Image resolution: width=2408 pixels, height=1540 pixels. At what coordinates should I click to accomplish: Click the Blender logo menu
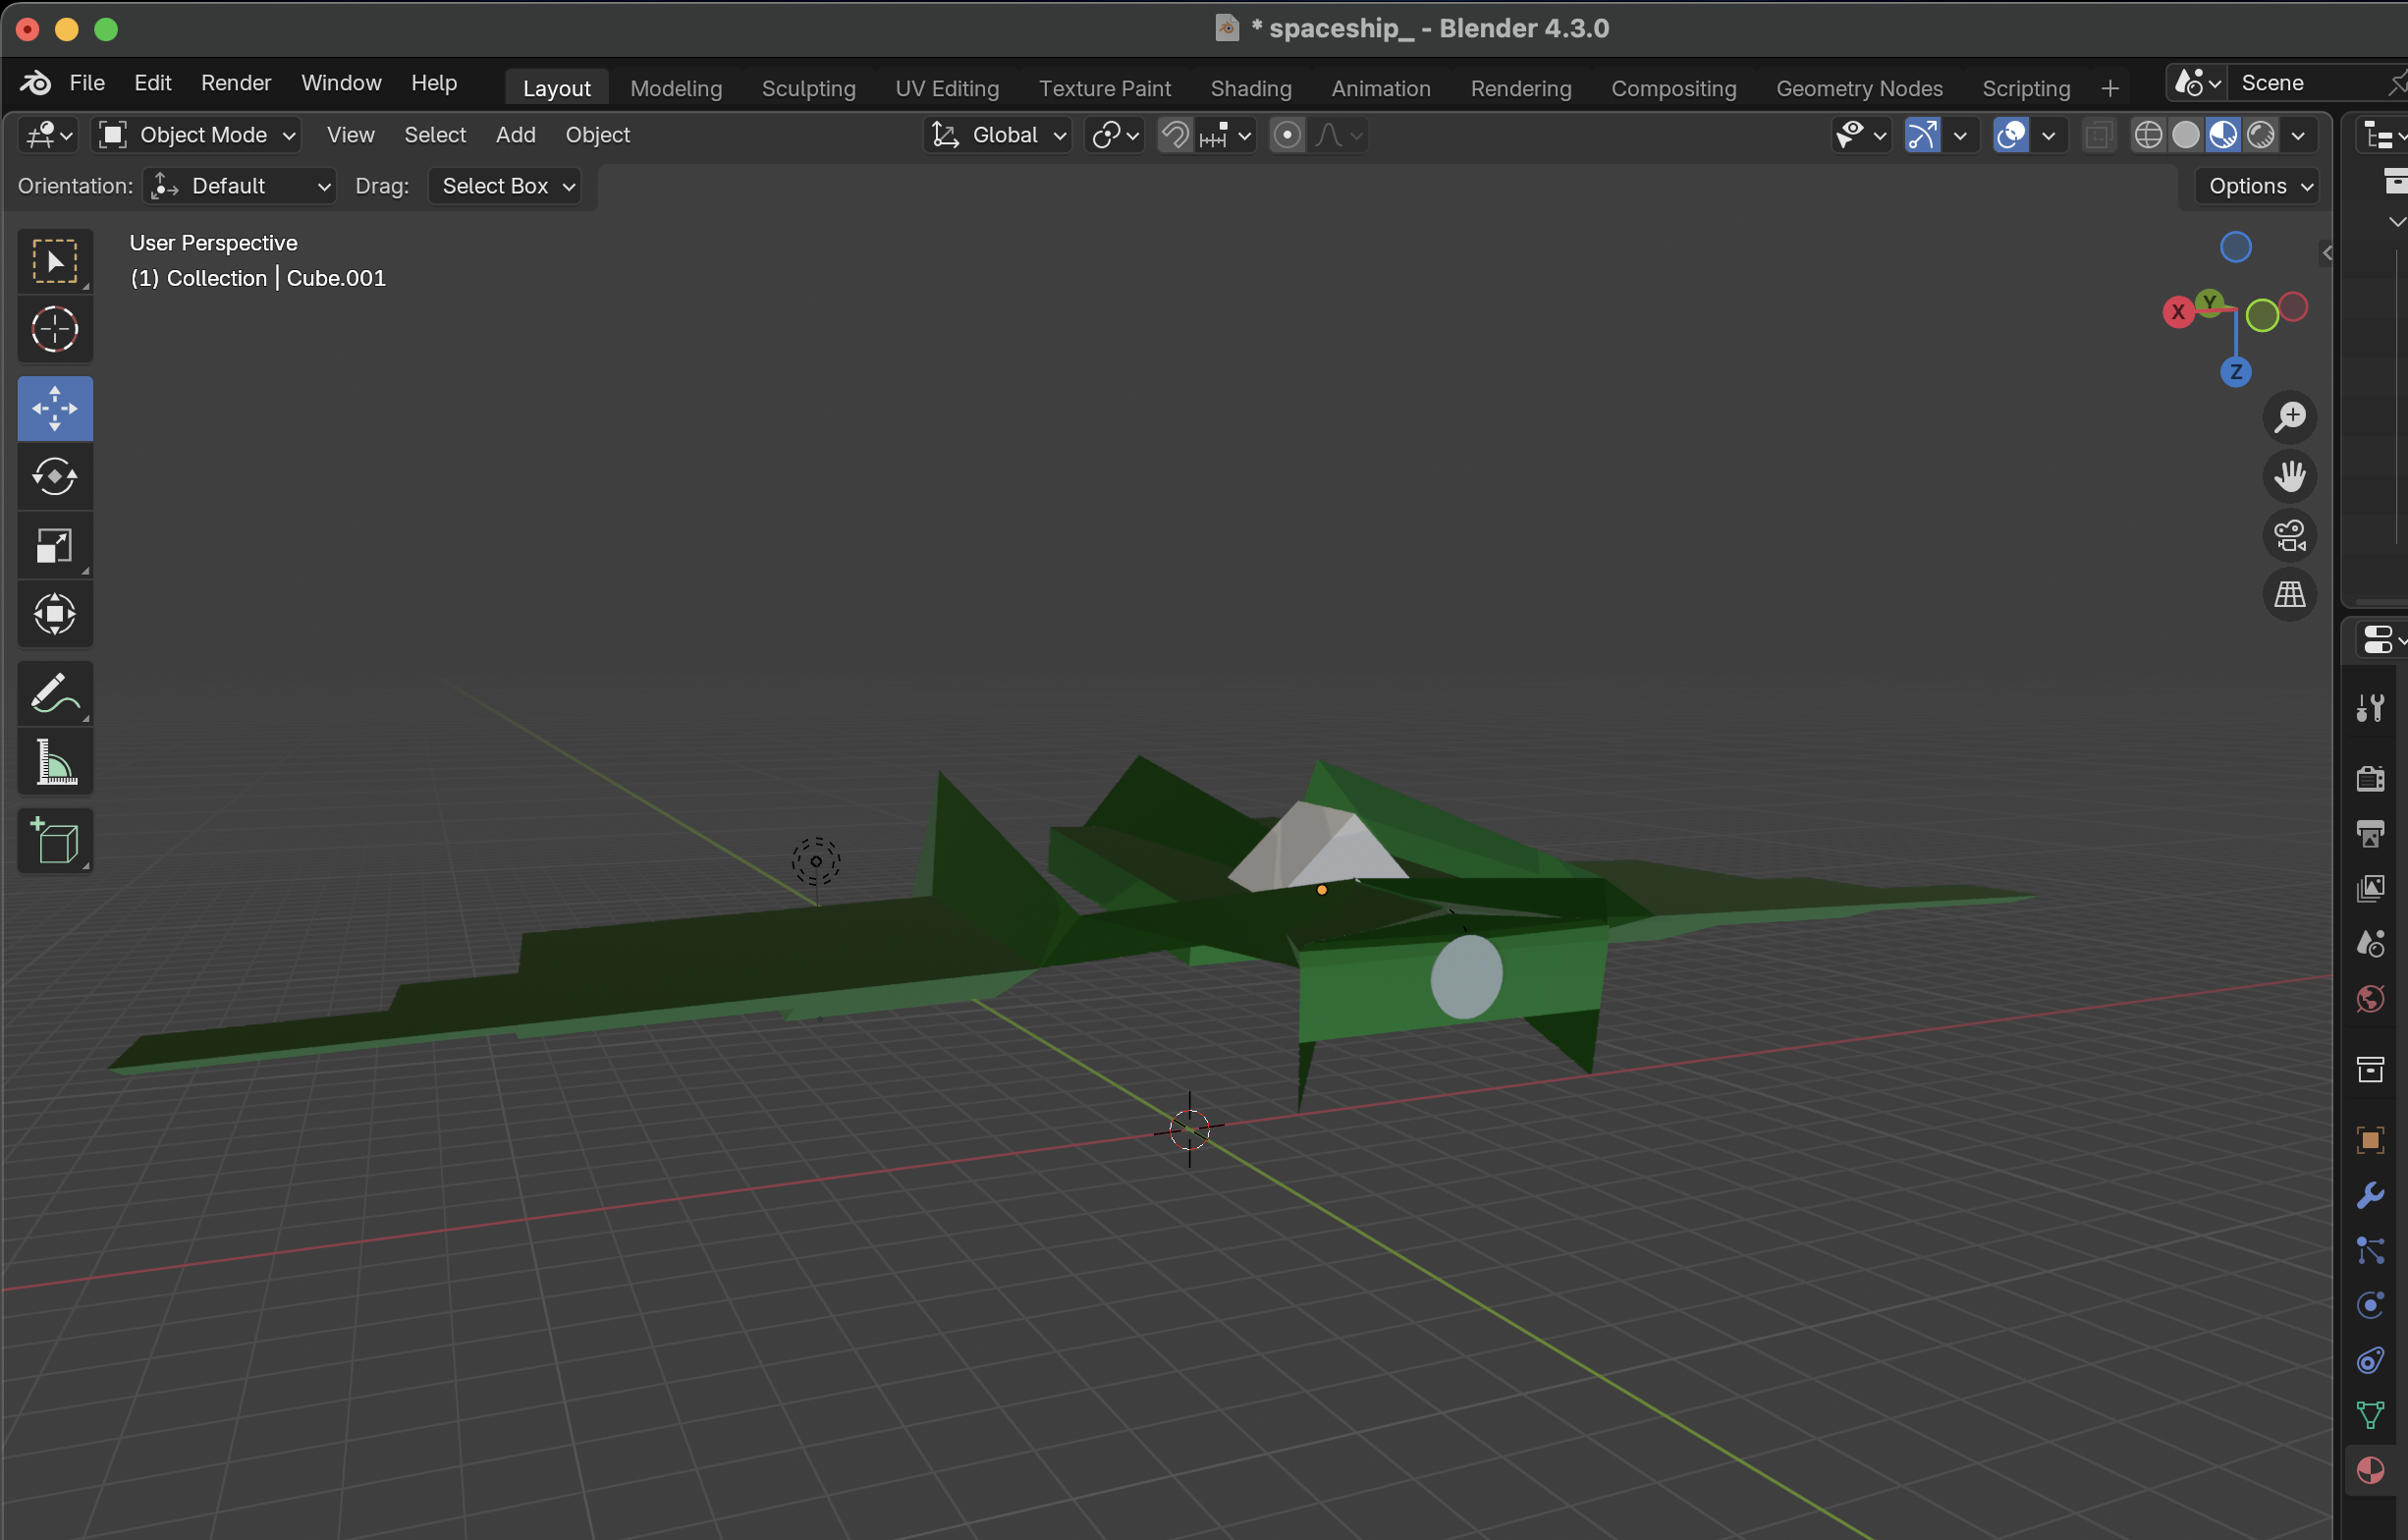click(36, 83)
